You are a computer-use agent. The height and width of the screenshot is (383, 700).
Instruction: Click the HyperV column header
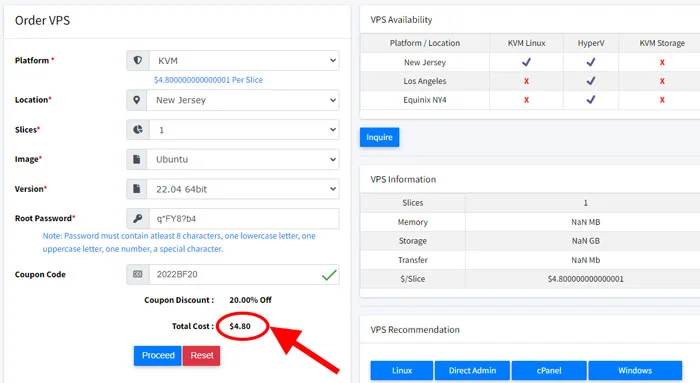point(591,43)
